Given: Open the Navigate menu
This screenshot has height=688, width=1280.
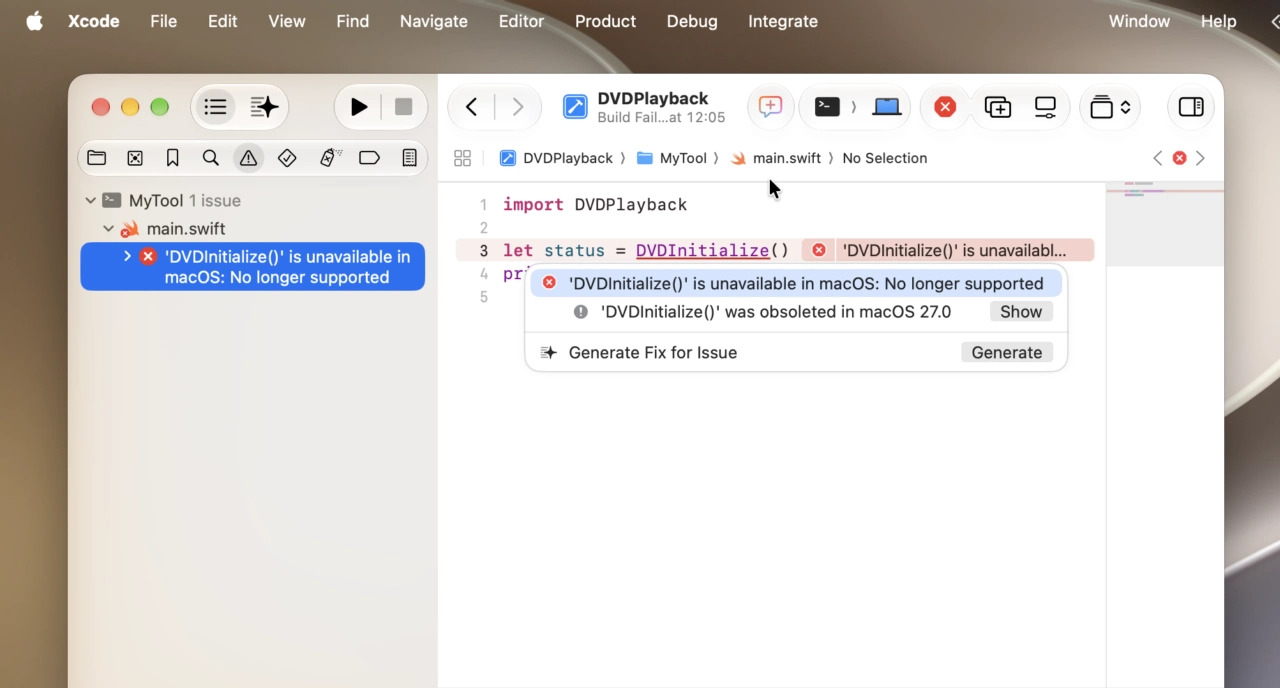Looking at the screenshot, I should click(434, 21).
